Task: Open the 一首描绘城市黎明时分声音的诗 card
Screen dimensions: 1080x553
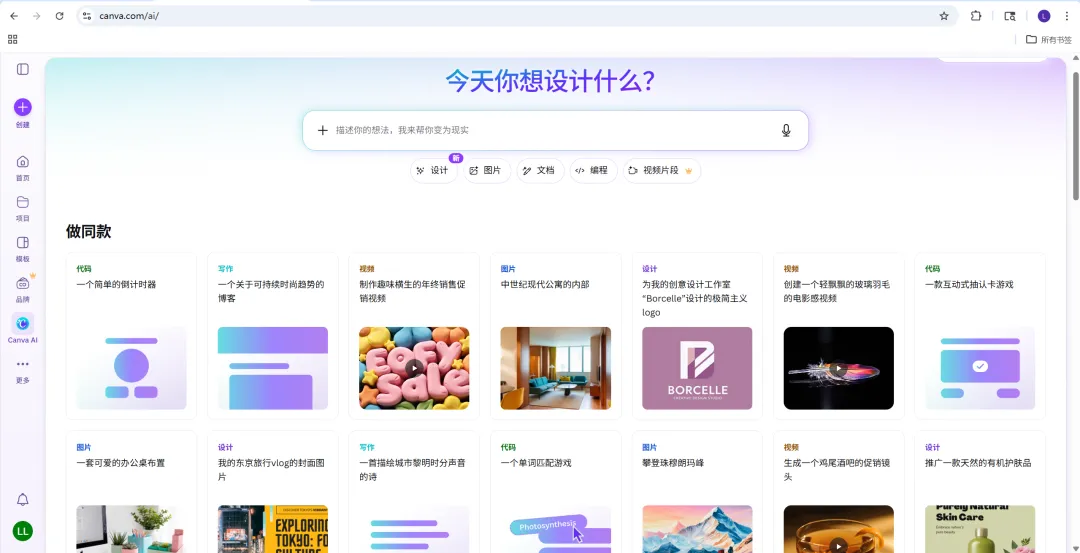Action: click(414, 492)
